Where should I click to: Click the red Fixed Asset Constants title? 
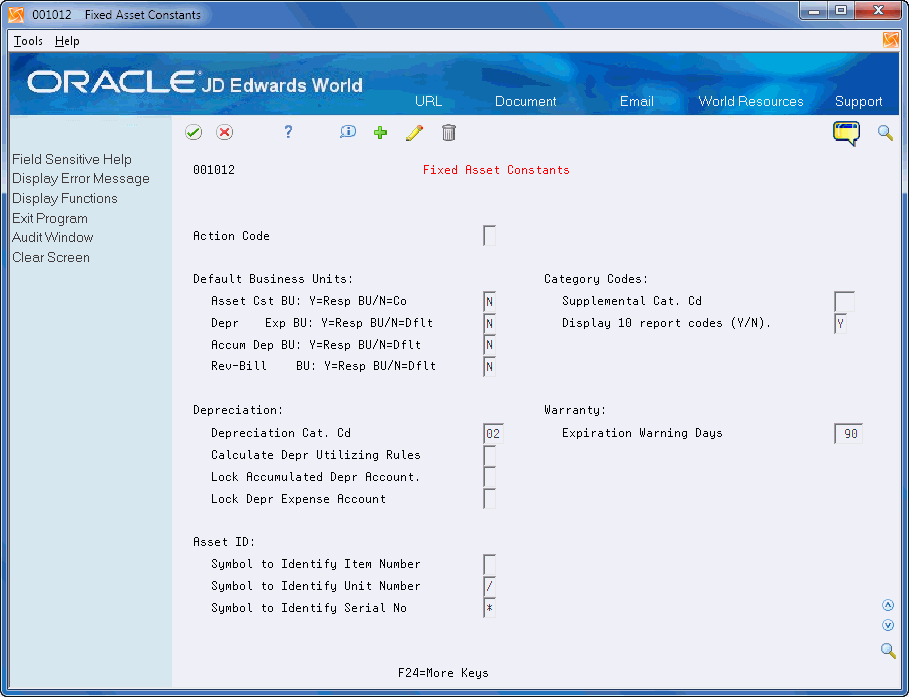(x=496, y=170)
